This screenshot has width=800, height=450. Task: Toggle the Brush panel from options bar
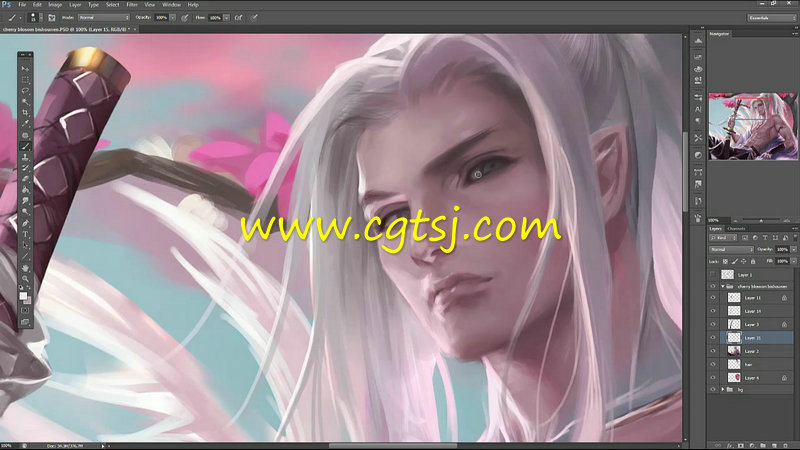pos(52,17)
